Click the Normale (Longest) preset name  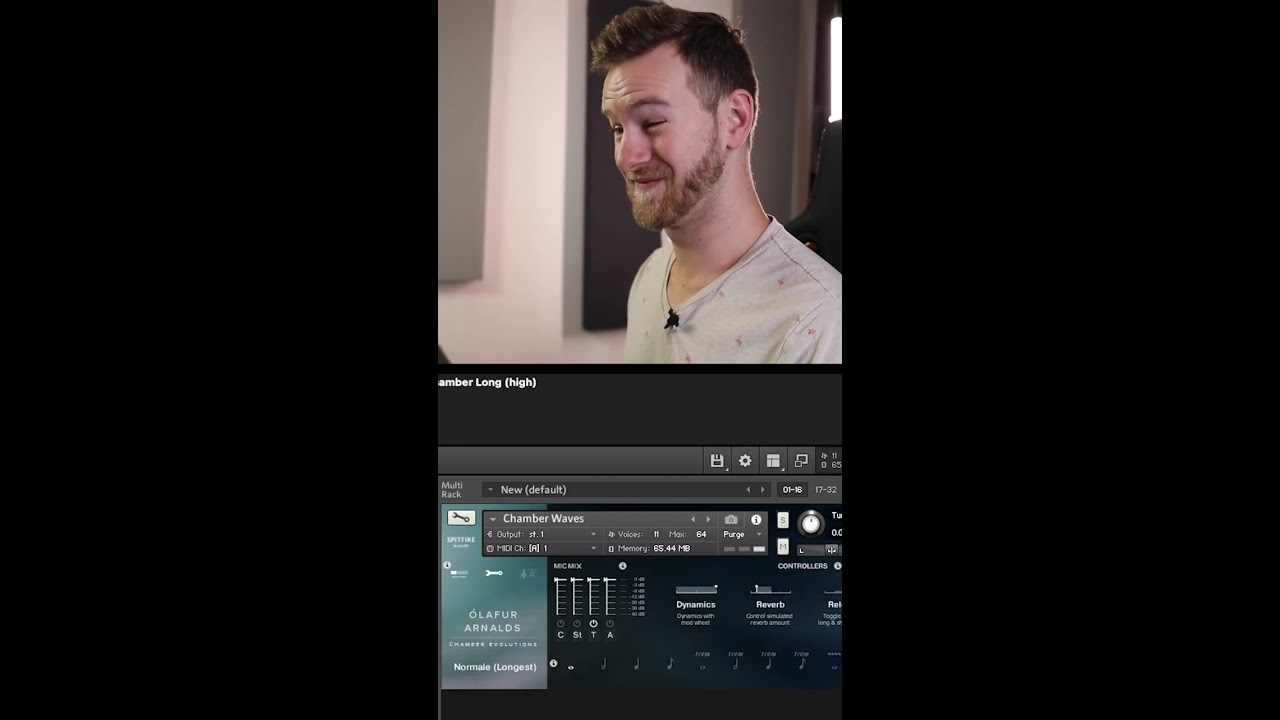pyautogui.click(x=495, y=667)
